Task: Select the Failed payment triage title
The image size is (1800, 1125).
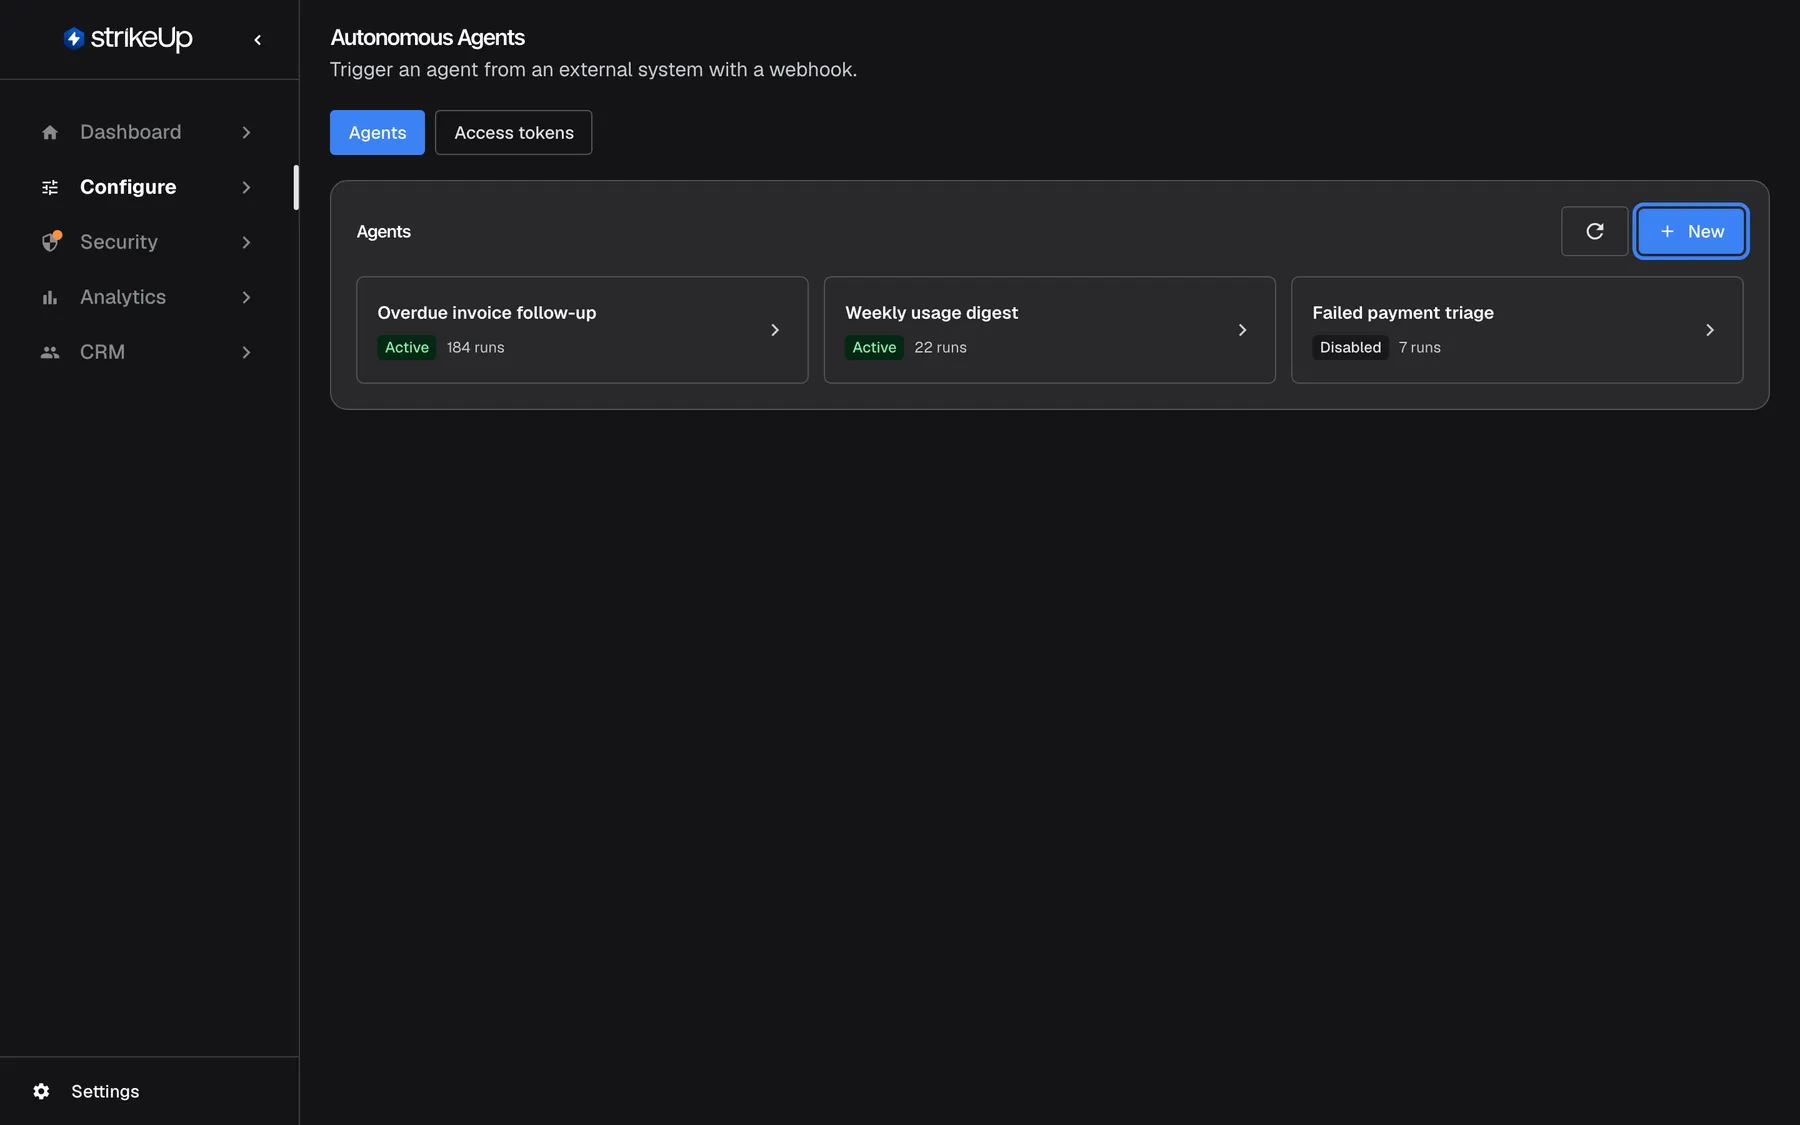Action: coord(1403,313)
